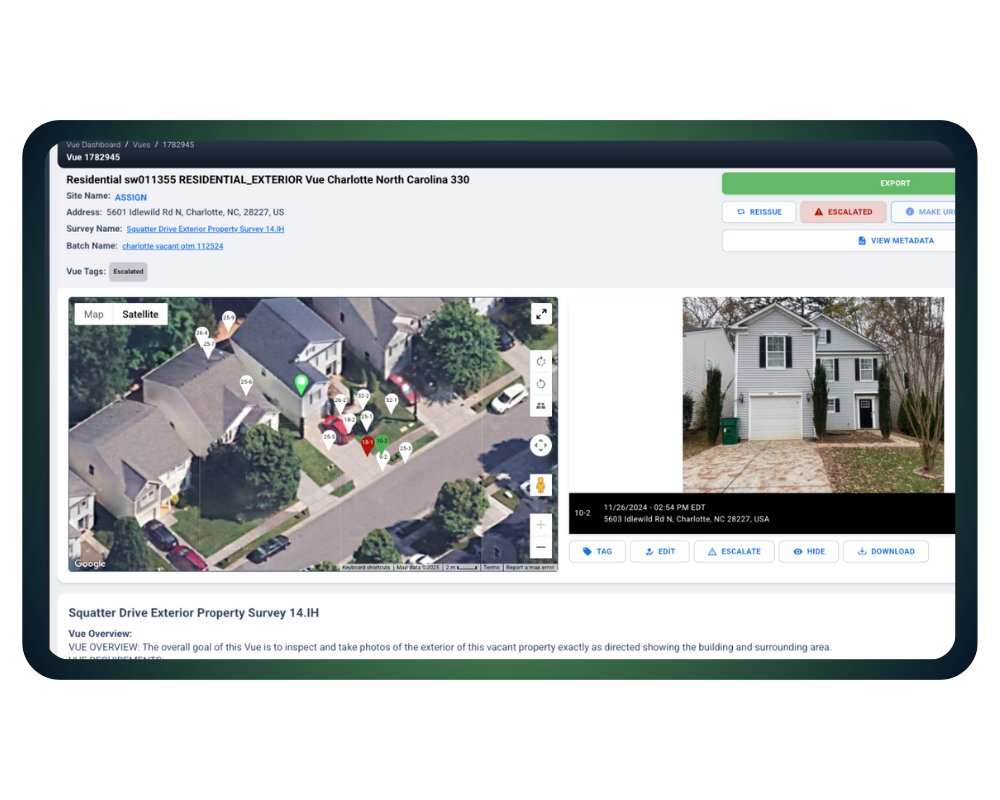
Task: Open the map camera pan control
Action: click(x=541, y=445)
